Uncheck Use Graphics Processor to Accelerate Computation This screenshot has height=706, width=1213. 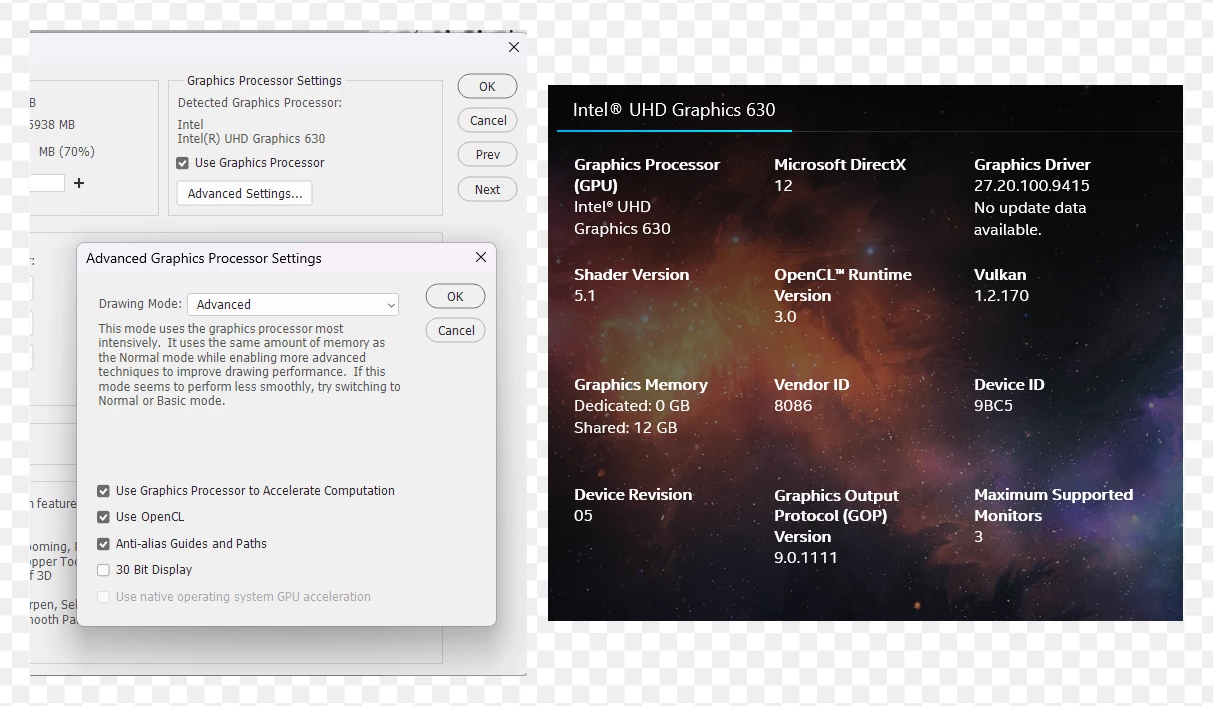point(103,491)
